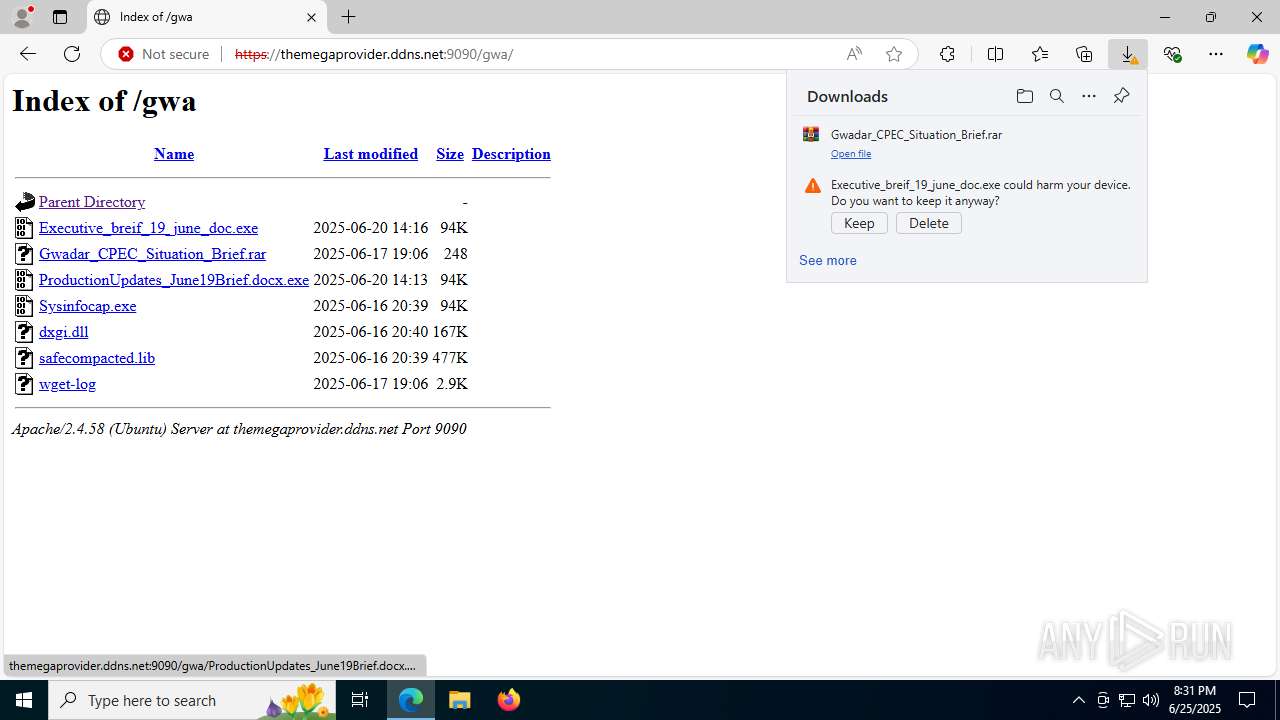Open ProductionUpdates_June19Brief.docx.exe link
This screenshot has width=1280, height=720.
pos(174,280)
